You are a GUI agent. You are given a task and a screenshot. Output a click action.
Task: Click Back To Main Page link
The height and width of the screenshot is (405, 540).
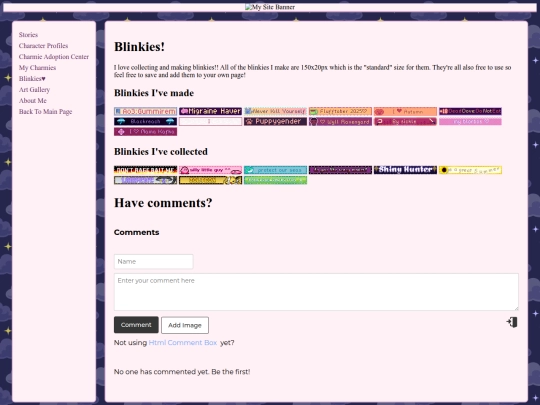45,112
